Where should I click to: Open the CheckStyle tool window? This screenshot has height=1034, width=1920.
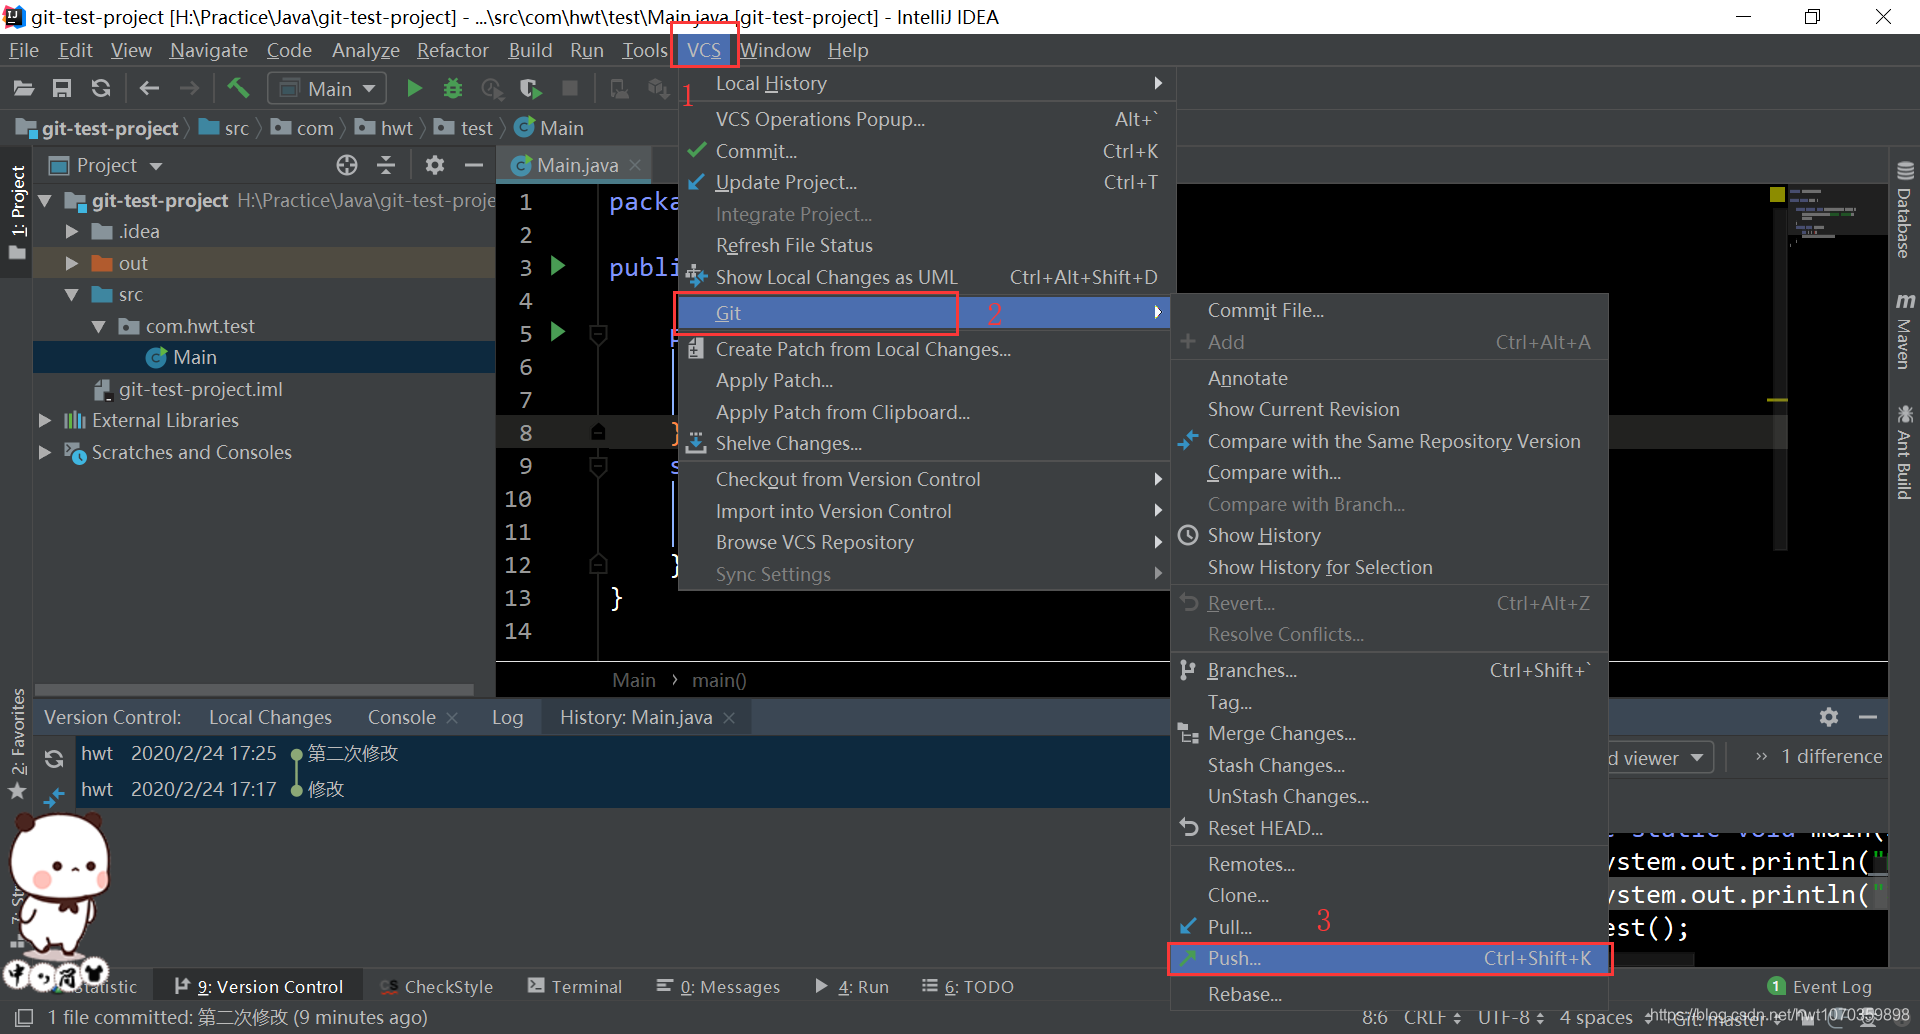[x=437, y=987]
